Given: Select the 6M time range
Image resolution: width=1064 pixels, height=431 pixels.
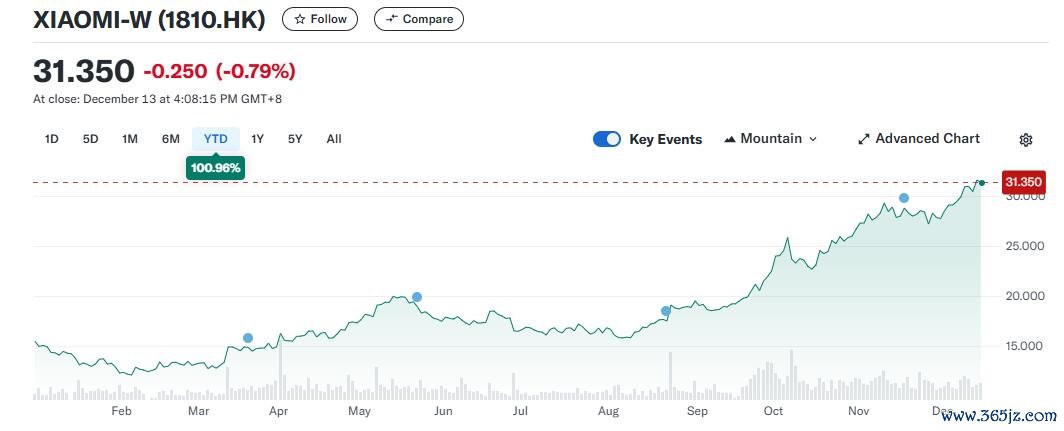Looking at the screenshot, I should [170, 139].
